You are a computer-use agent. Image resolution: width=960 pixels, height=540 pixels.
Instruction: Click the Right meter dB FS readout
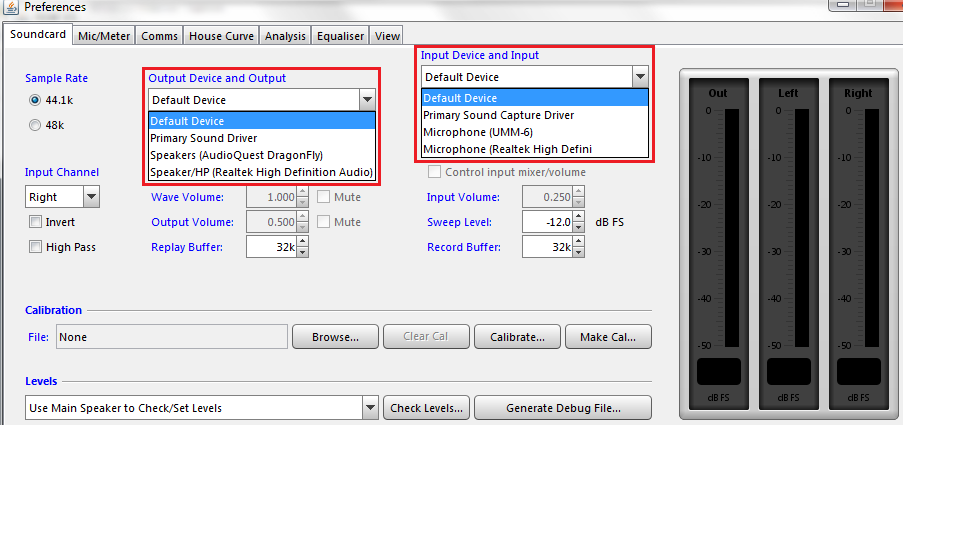(x=858, y=371)
